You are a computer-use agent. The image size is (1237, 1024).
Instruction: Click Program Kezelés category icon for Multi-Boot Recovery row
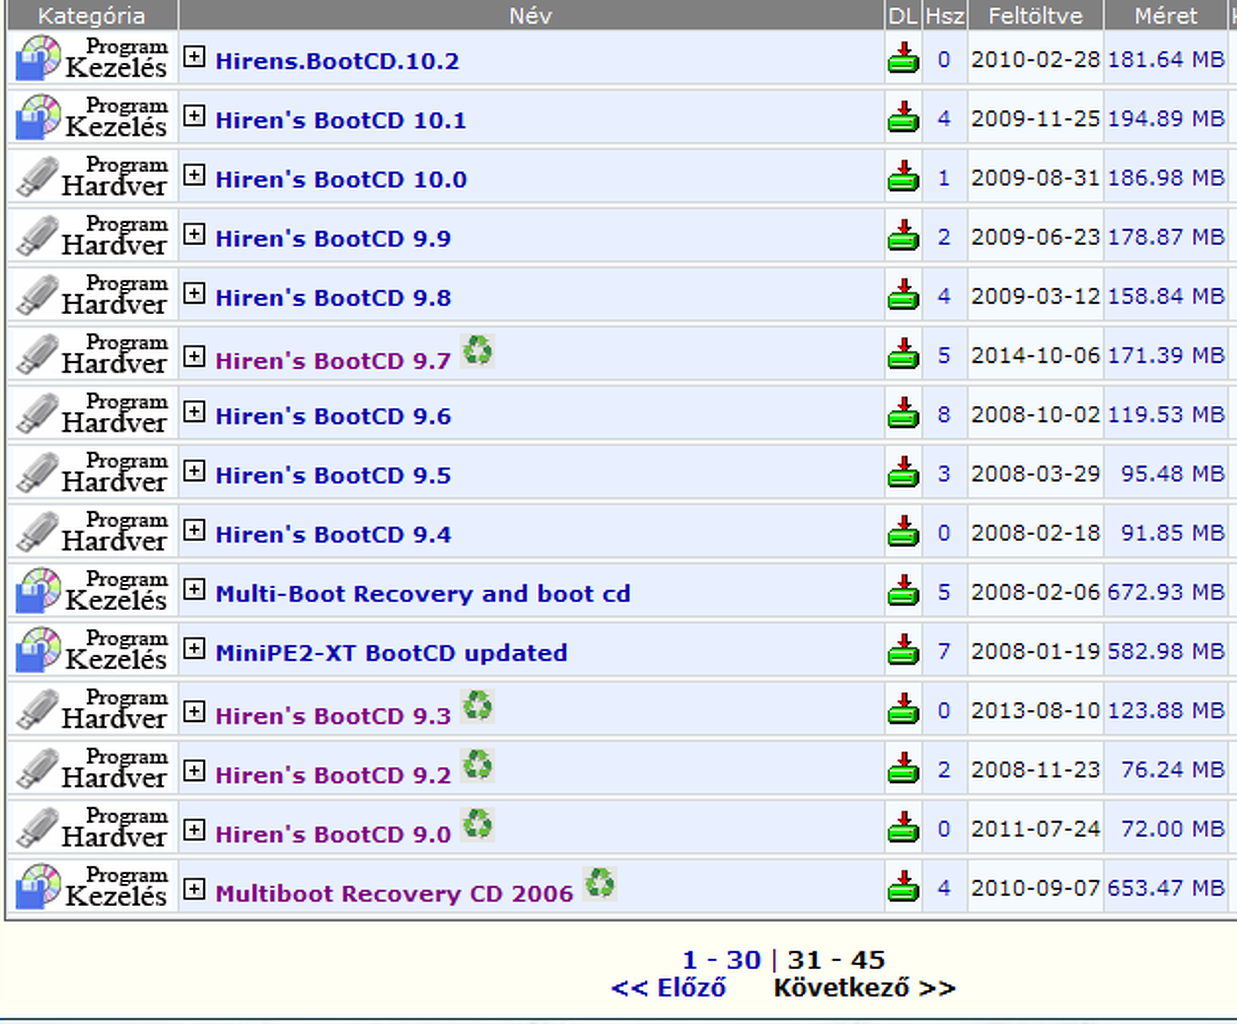pos(91,589)
